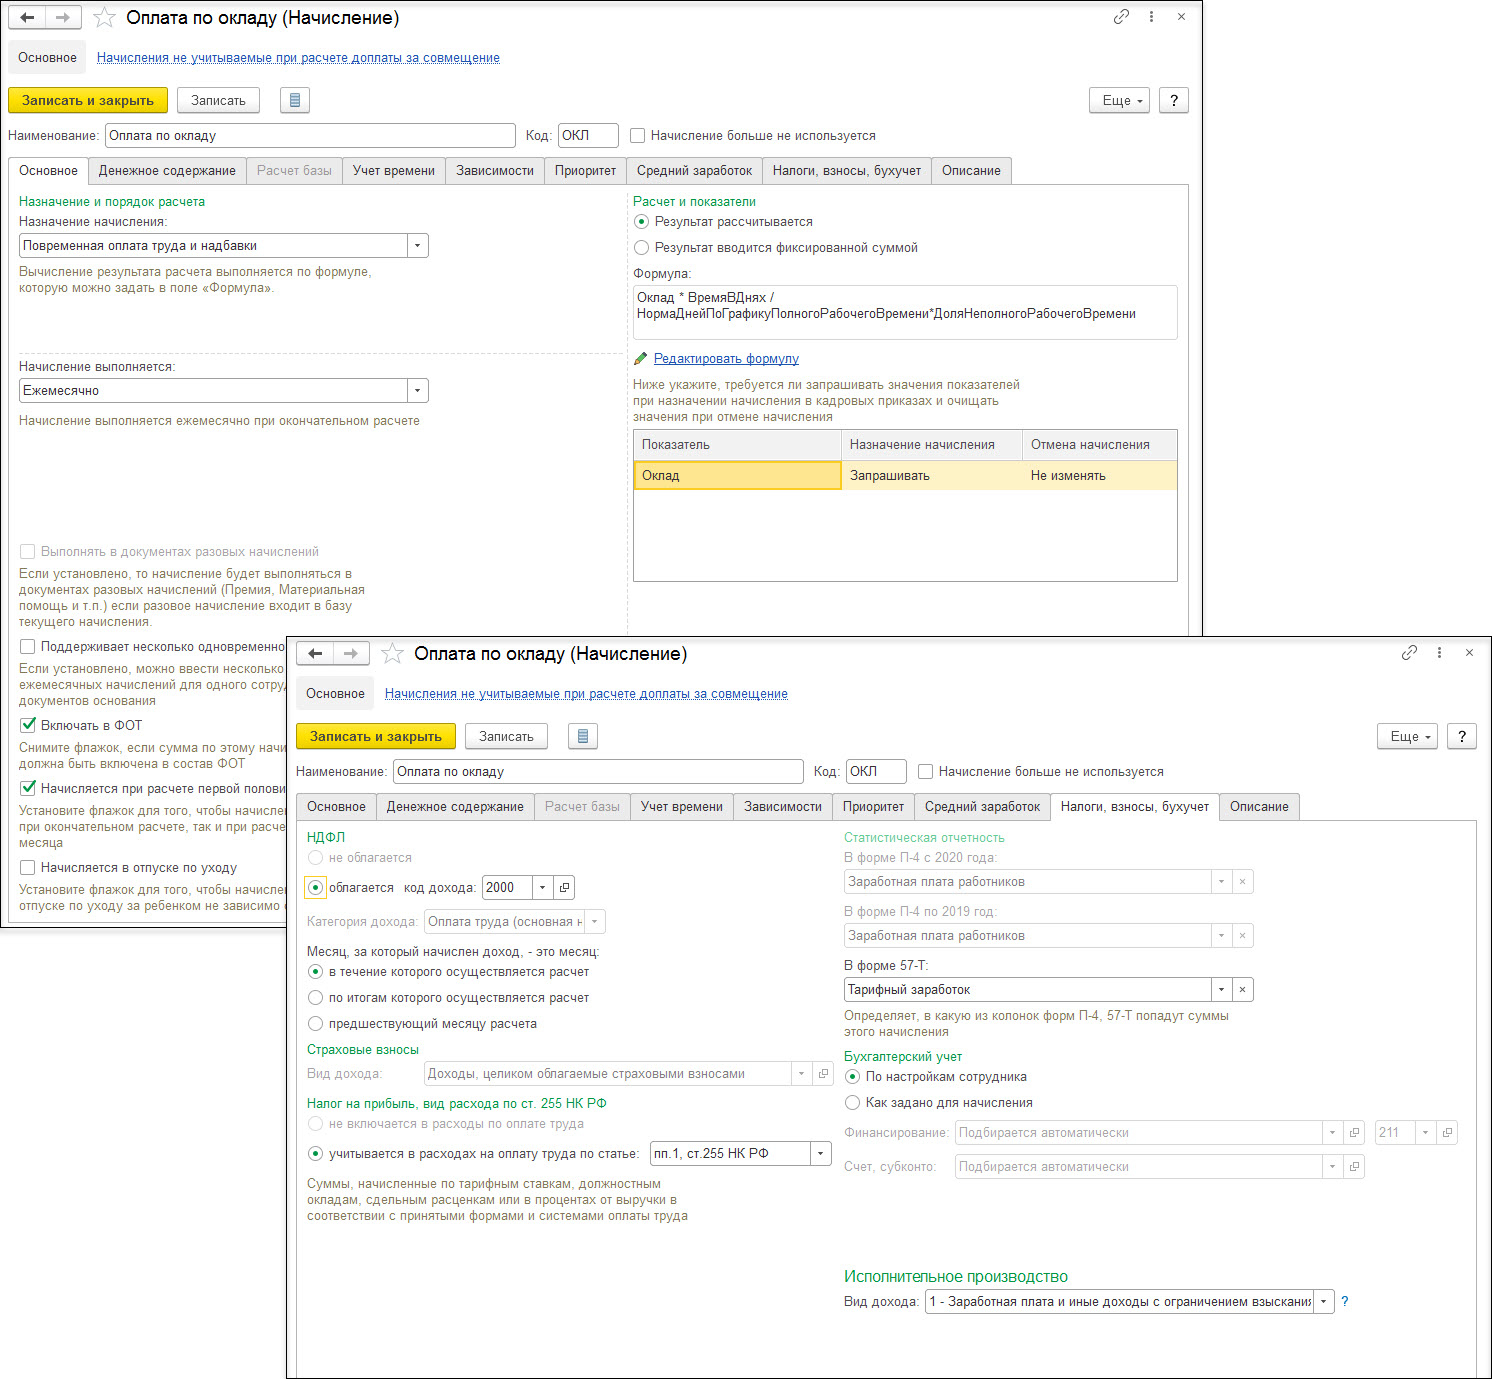Screen dimensions: 1492x1379
Task: Click the Код field 'ОКЛ' in the rear window
Action: click(x=588, y=136)
